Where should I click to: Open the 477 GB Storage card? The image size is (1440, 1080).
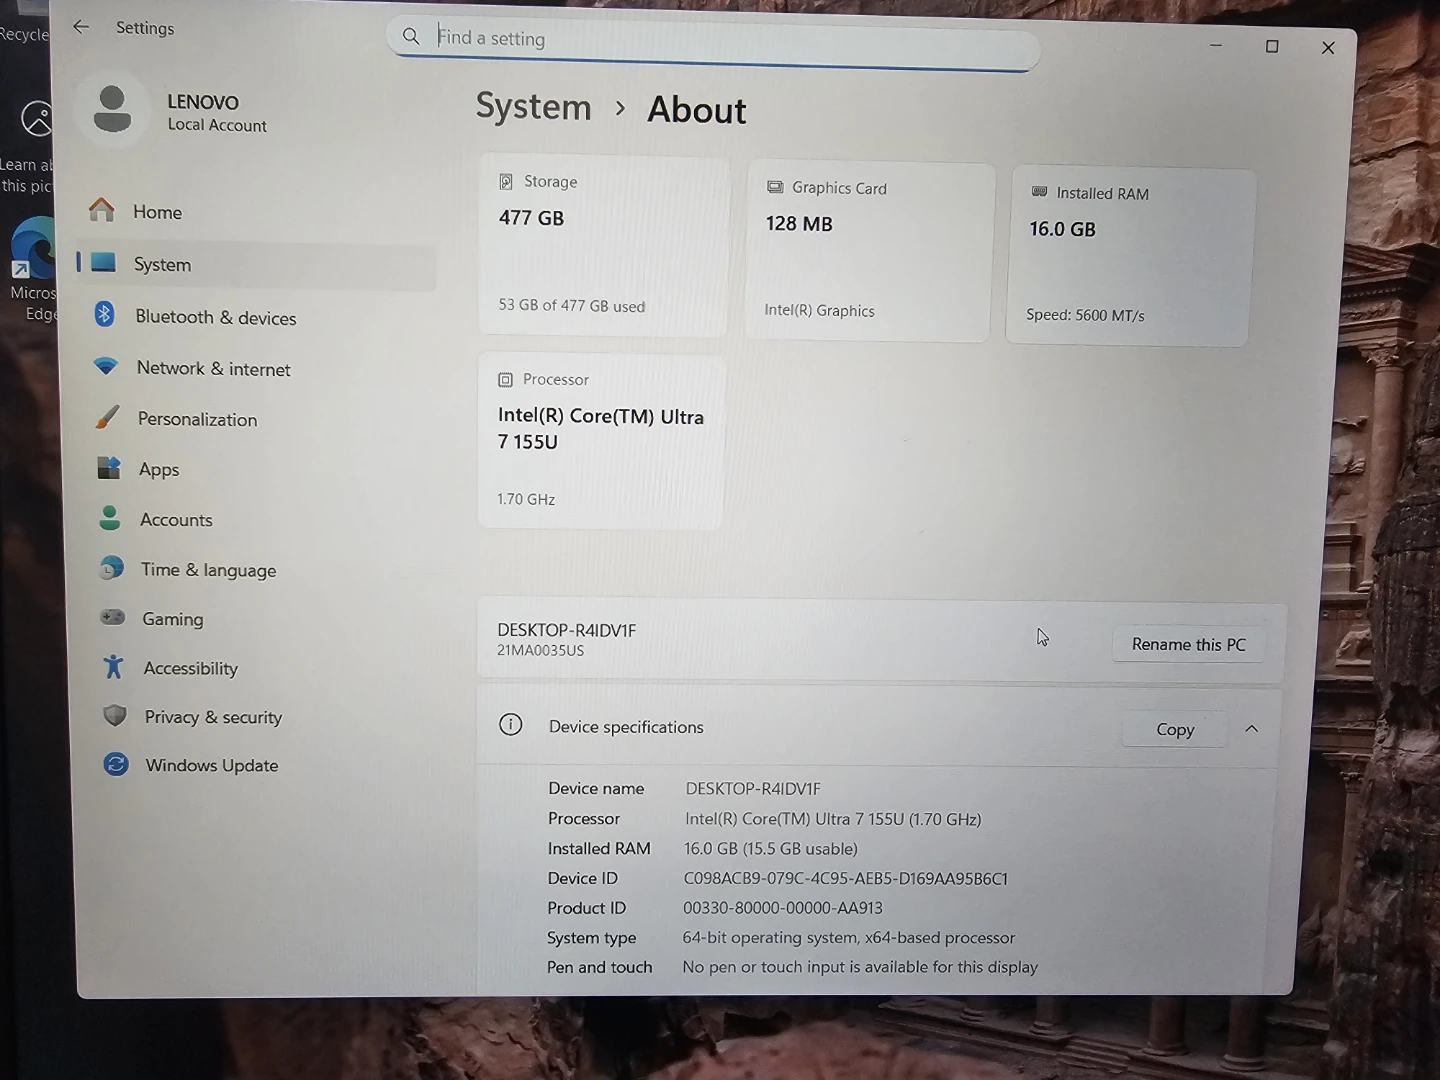(x=603, y=244)
